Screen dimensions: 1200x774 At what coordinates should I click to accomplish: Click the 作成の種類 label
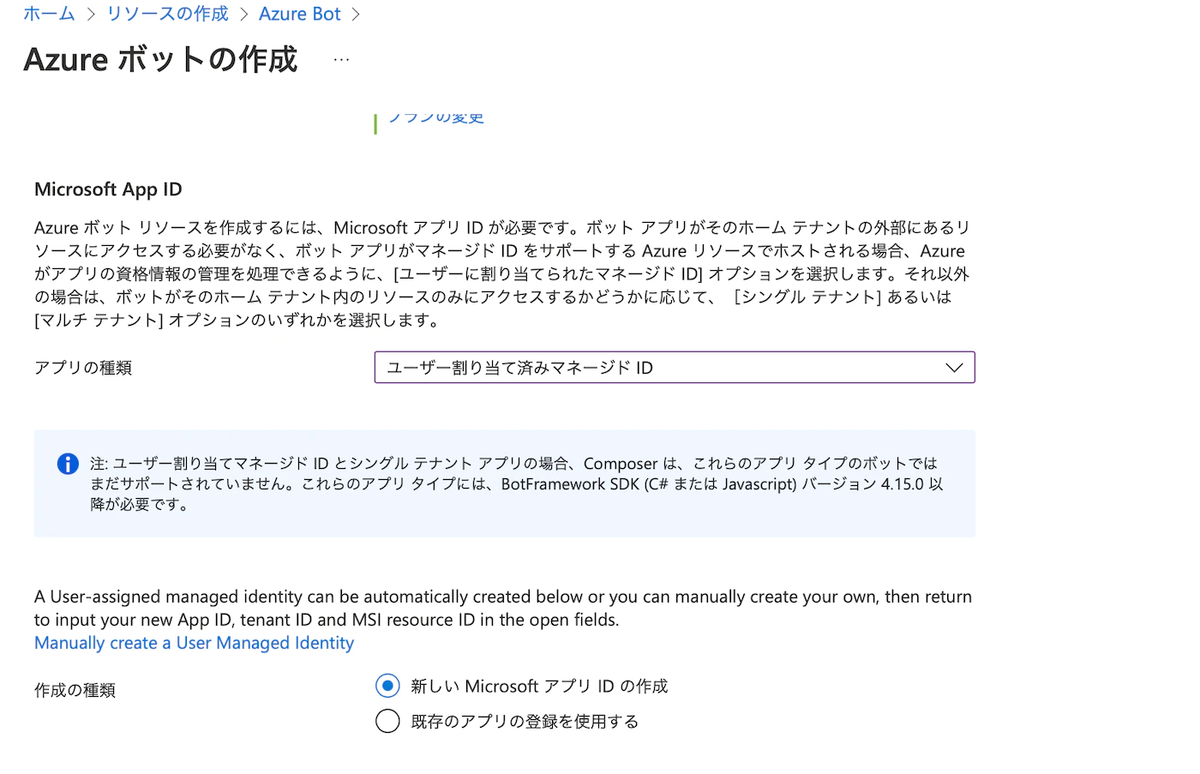[75, 690]
